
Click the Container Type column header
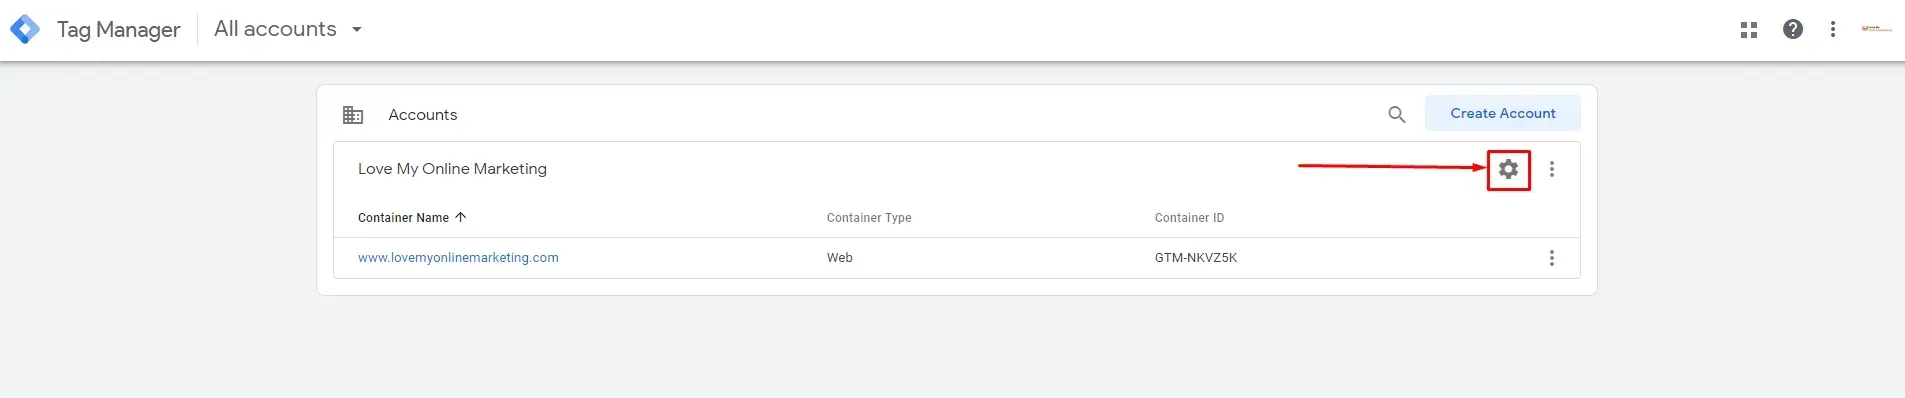pyautogui.click(x=869, y=217)
